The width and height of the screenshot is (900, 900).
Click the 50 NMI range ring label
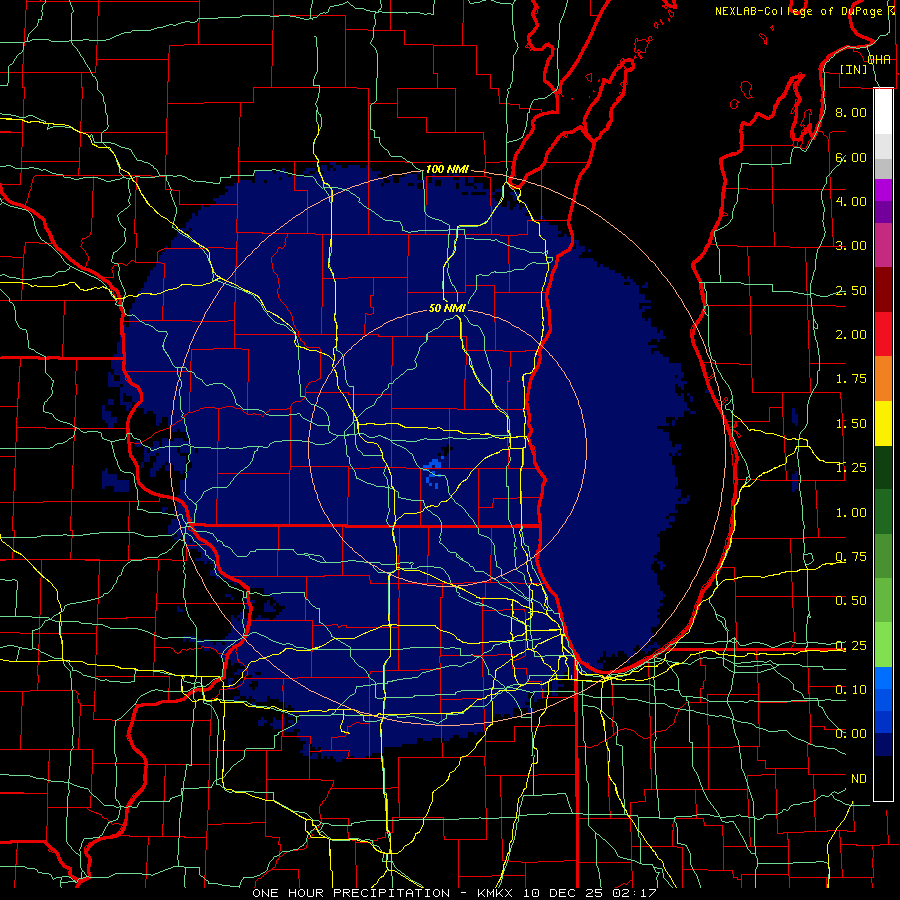447,308
